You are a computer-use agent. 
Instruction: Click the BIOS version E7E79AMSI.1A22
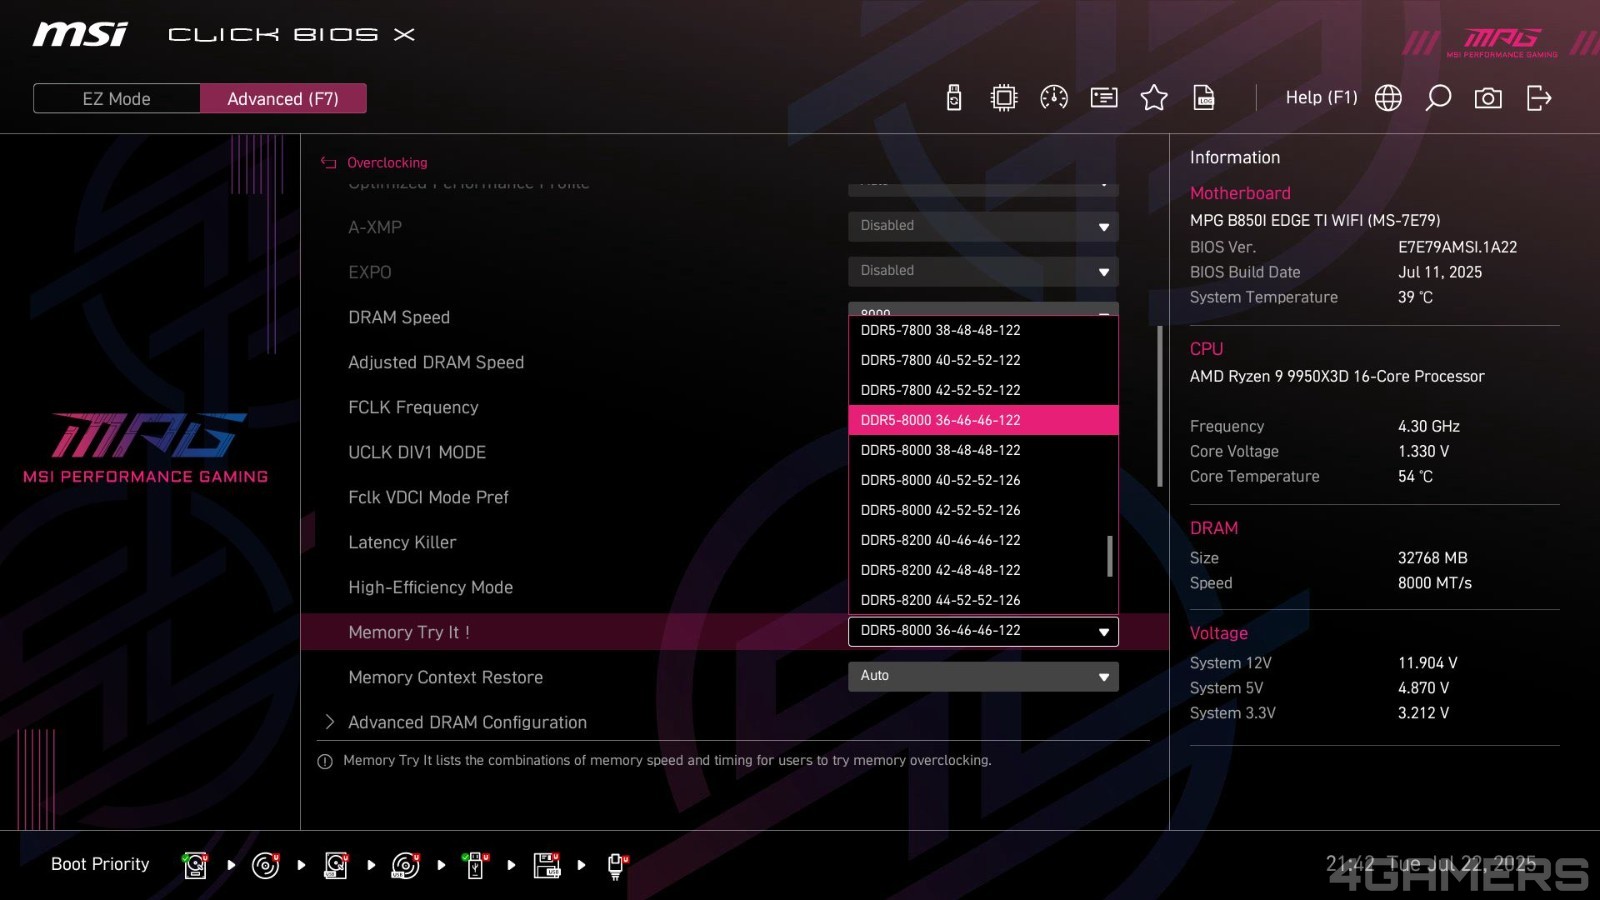coord(1457,247)
